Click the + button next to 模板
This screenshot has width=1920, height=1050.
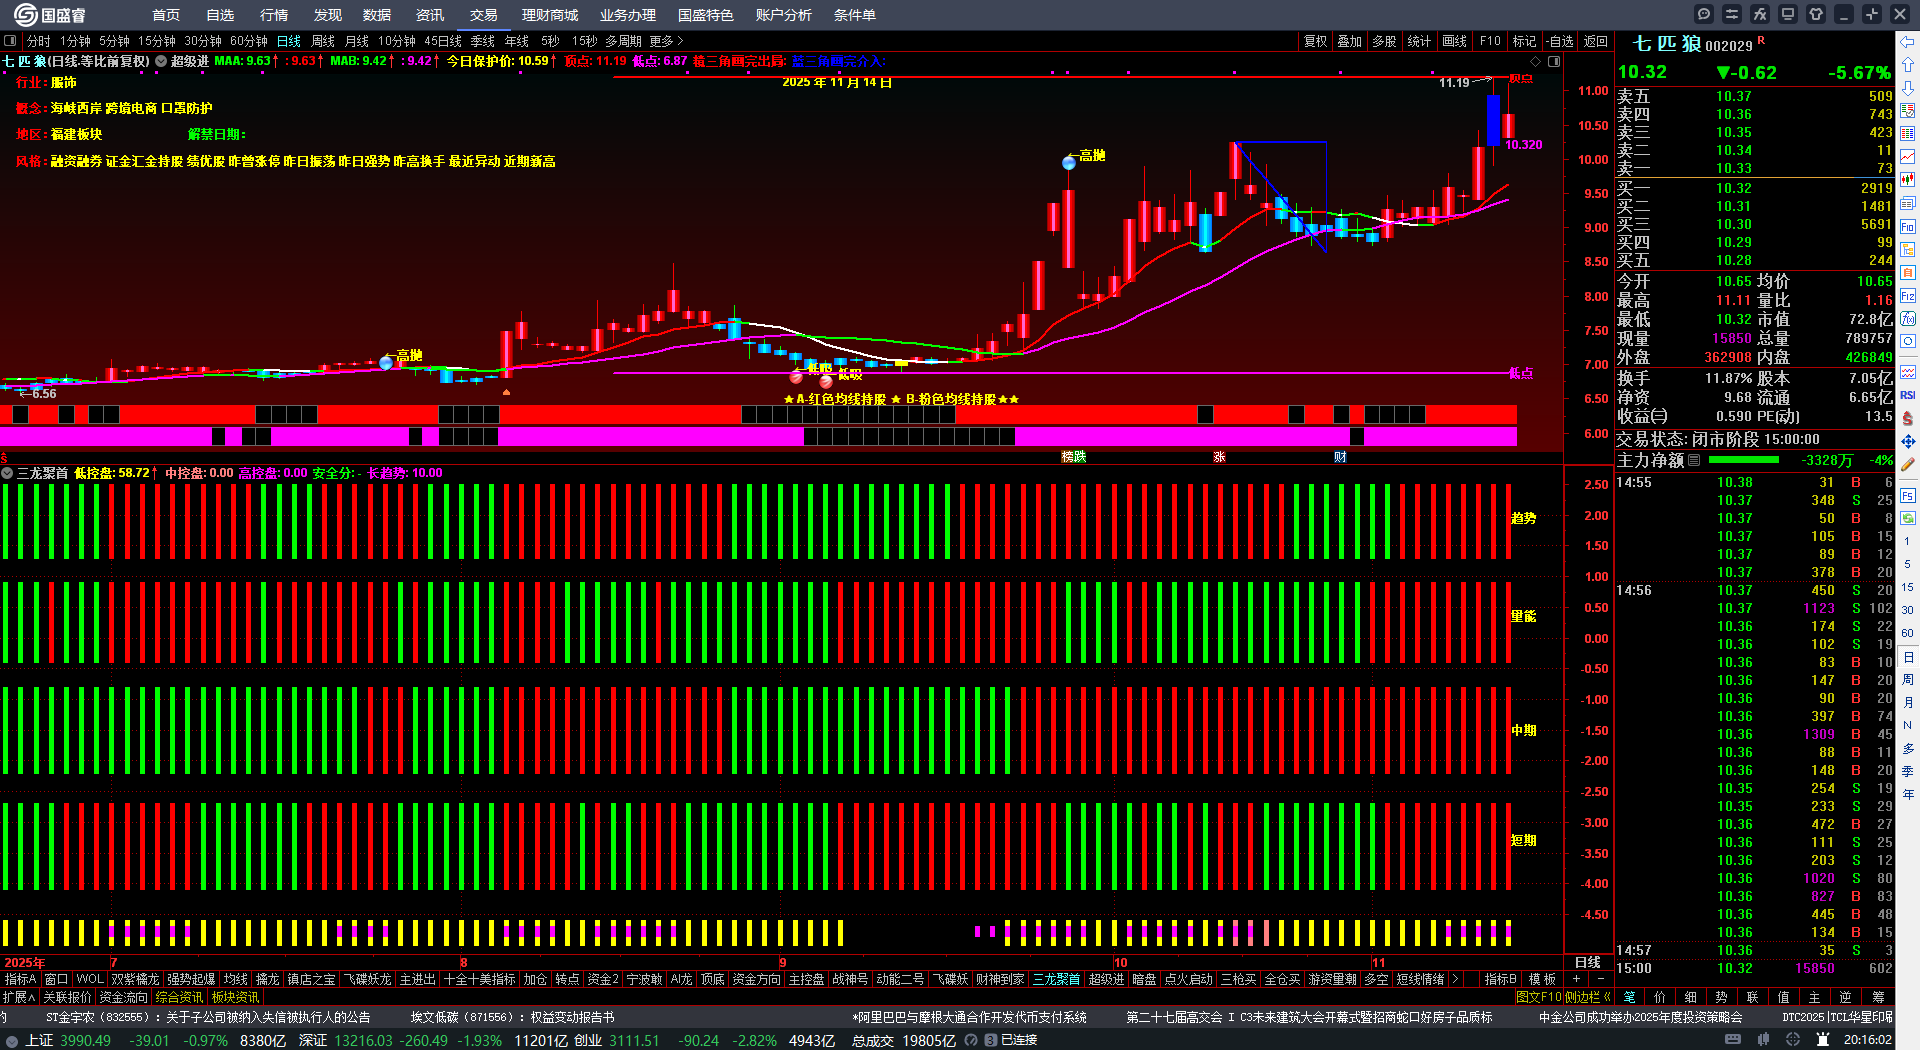pyautogui.click(x=1576, y=979)
